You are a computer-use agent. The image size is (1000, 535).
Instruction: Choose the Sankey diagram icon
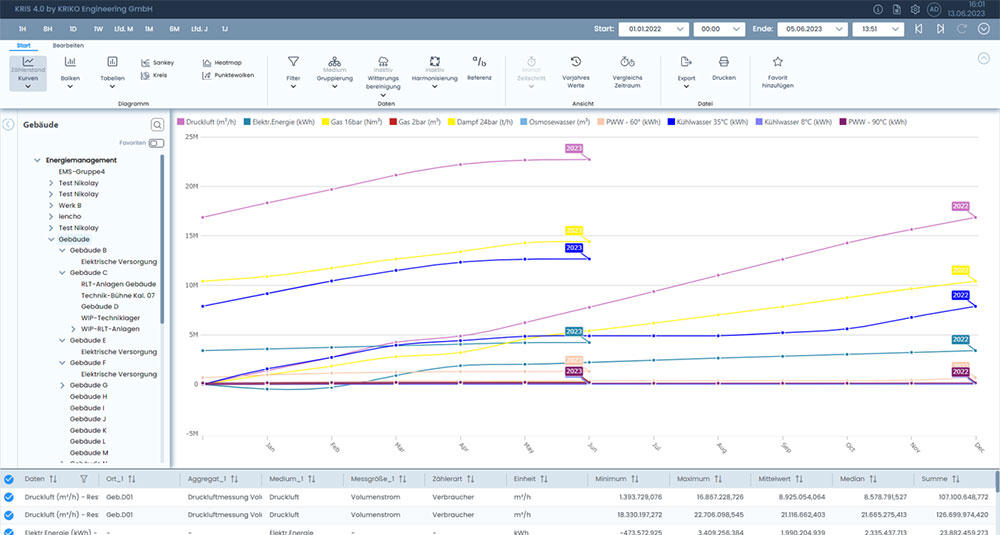pos(145,62)
